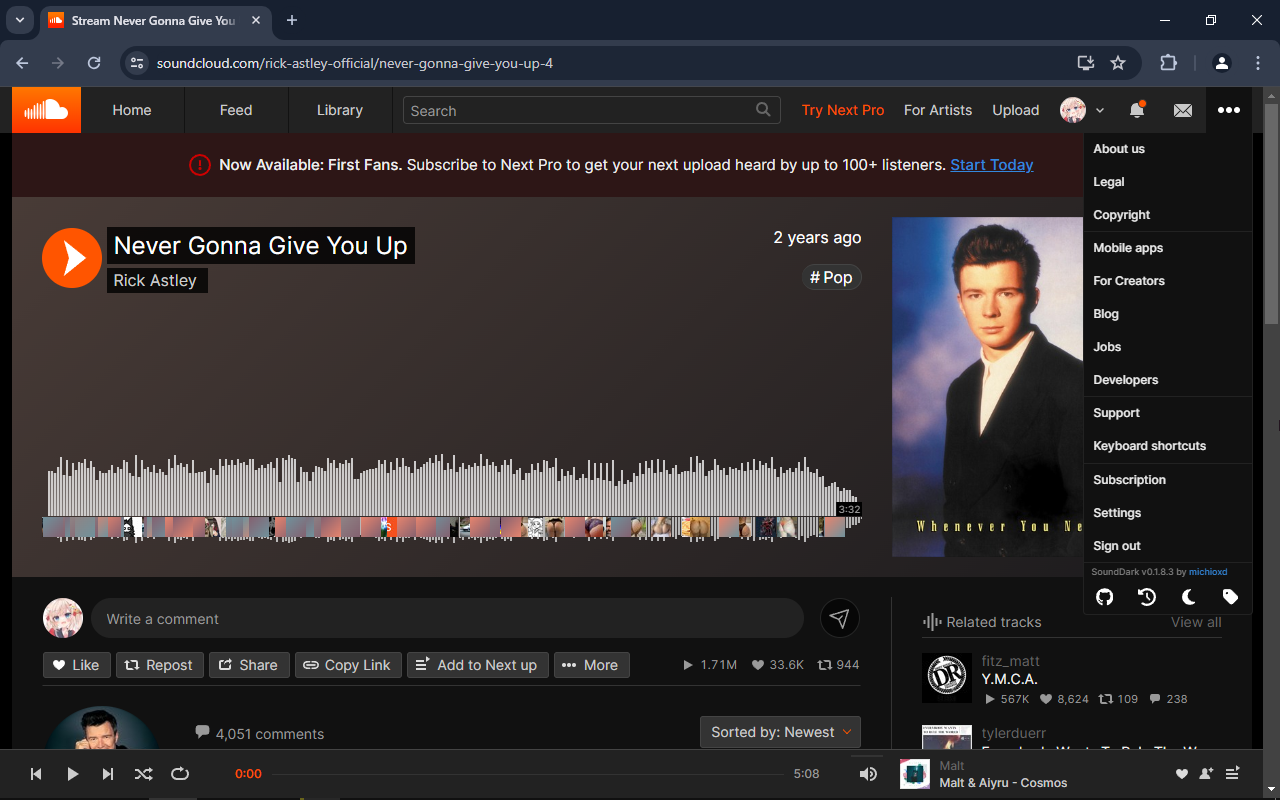This screenshot has height=800, width=1280.
Task: Send the comment with paper plane icon
Action: point(840,619)
